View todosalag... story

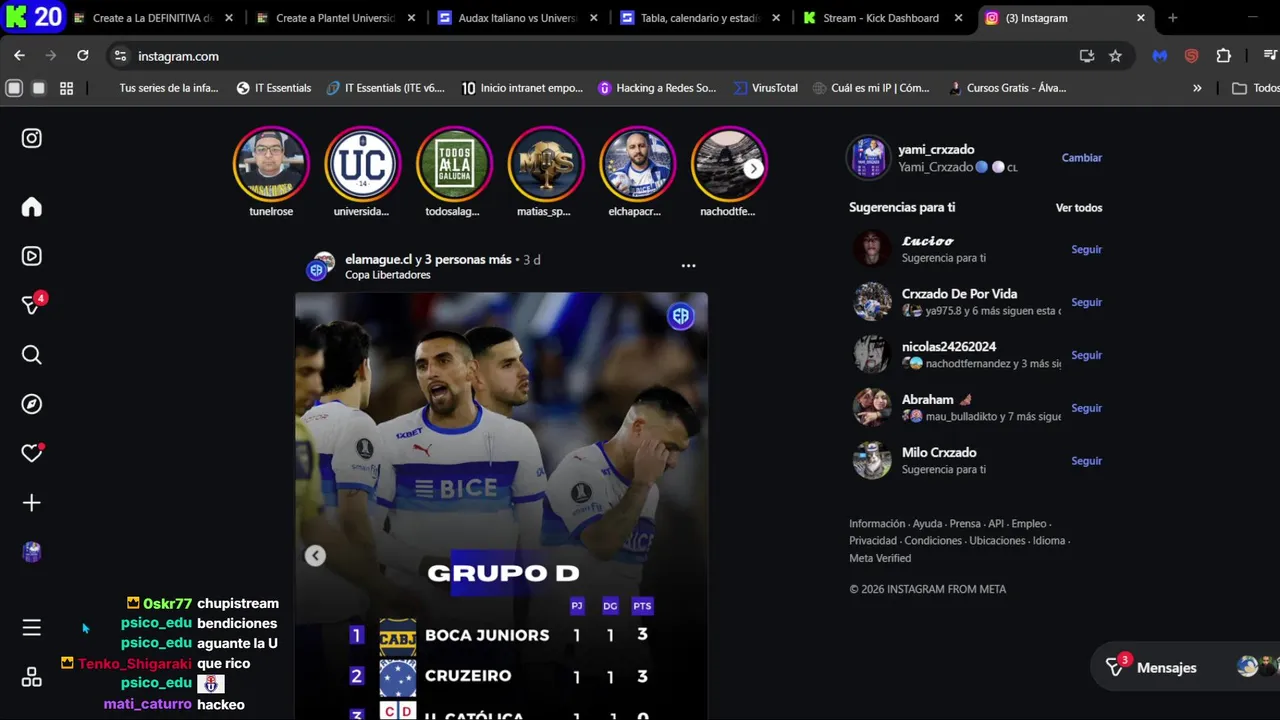(454, 164)
